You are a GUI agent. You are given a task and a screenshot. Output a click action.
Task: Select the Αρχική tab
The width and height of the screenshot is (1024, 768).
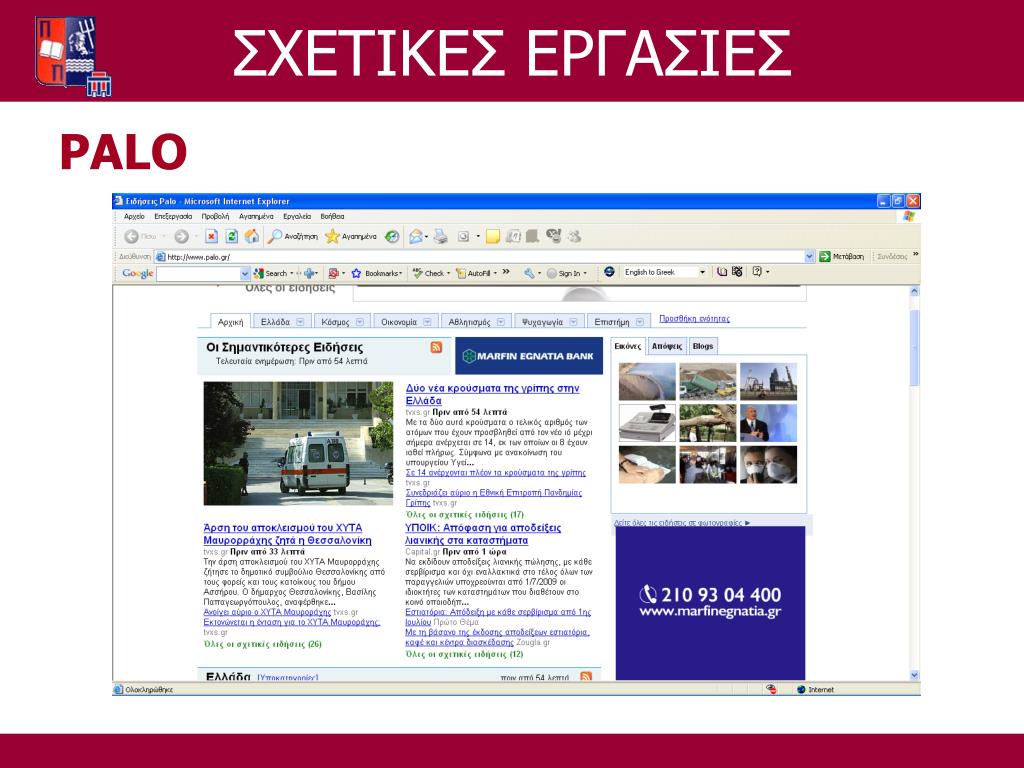[x=230, y=322]
